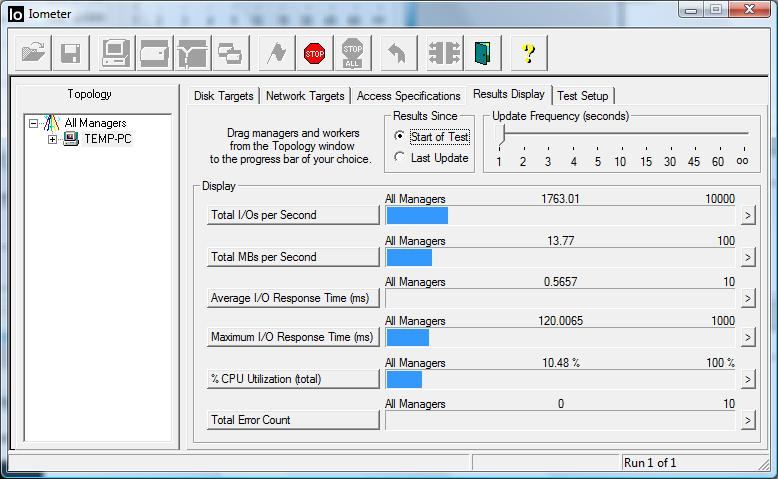Click the Stop All tests icon
The height and width of the screenshot is (479, 778).
click(x=352, y=53)
